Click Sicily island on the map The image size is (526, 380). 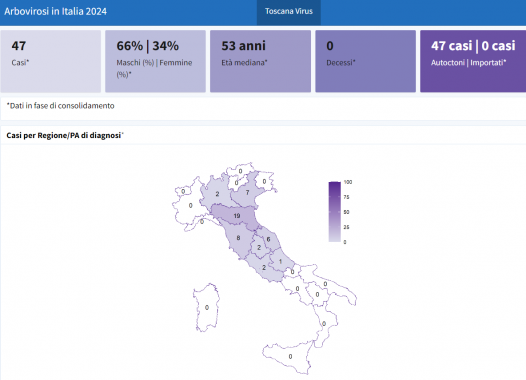290,357
